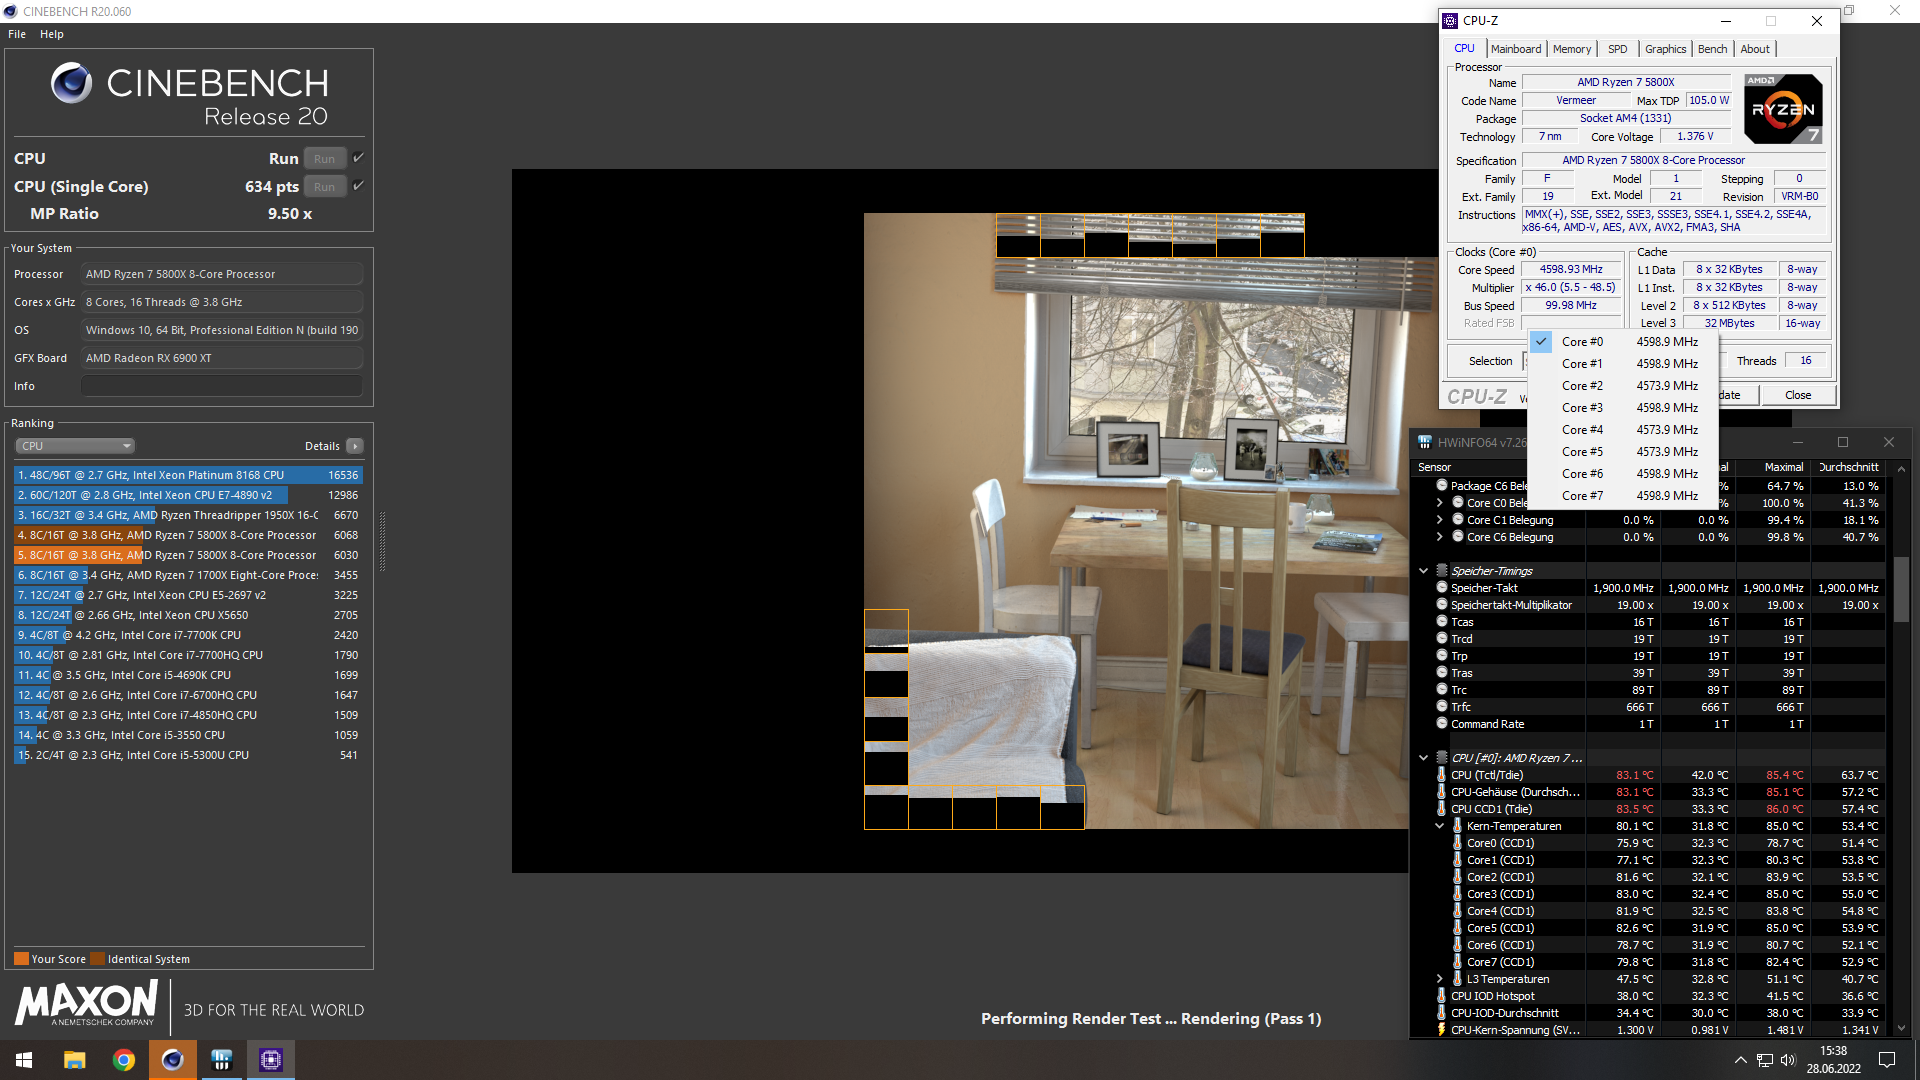1920x1080 pixels.
Task: Switch to Cinebench in taskbar
Action: [x=173, y=1060]
